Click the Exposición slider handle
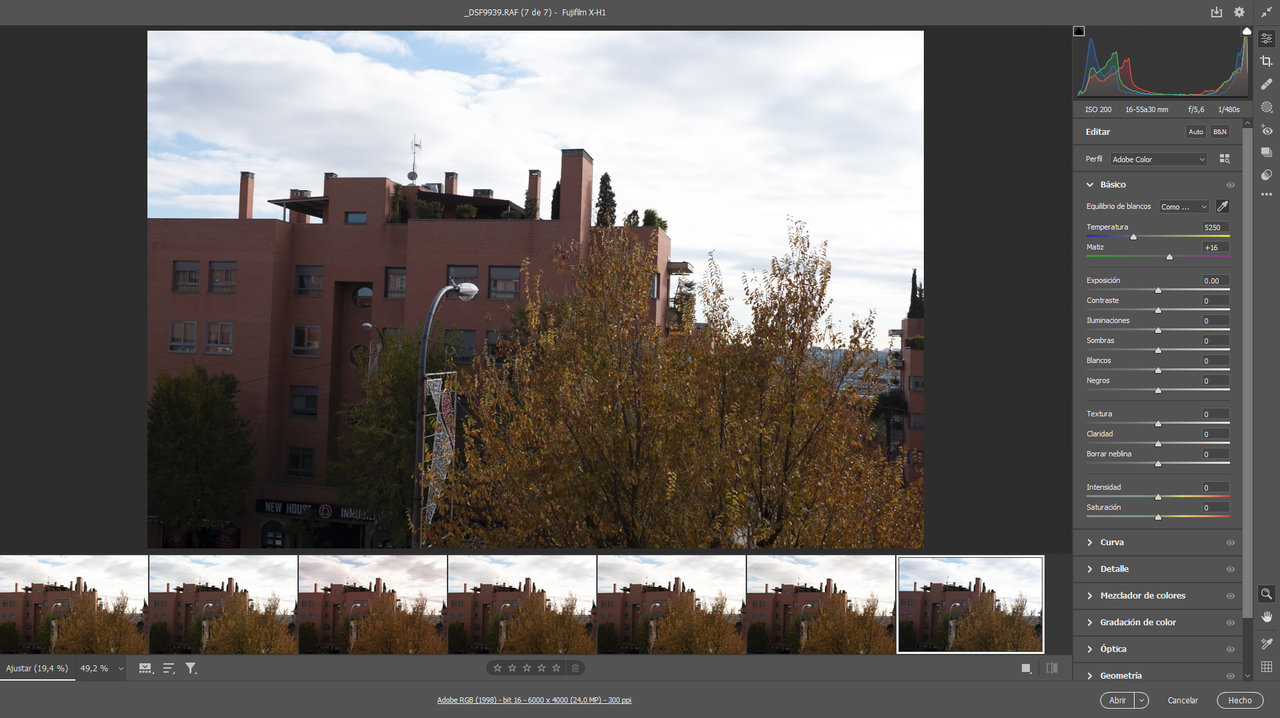Image resolution: width=1280 pixels, height=718 pixels. [x=1158, y=290]
